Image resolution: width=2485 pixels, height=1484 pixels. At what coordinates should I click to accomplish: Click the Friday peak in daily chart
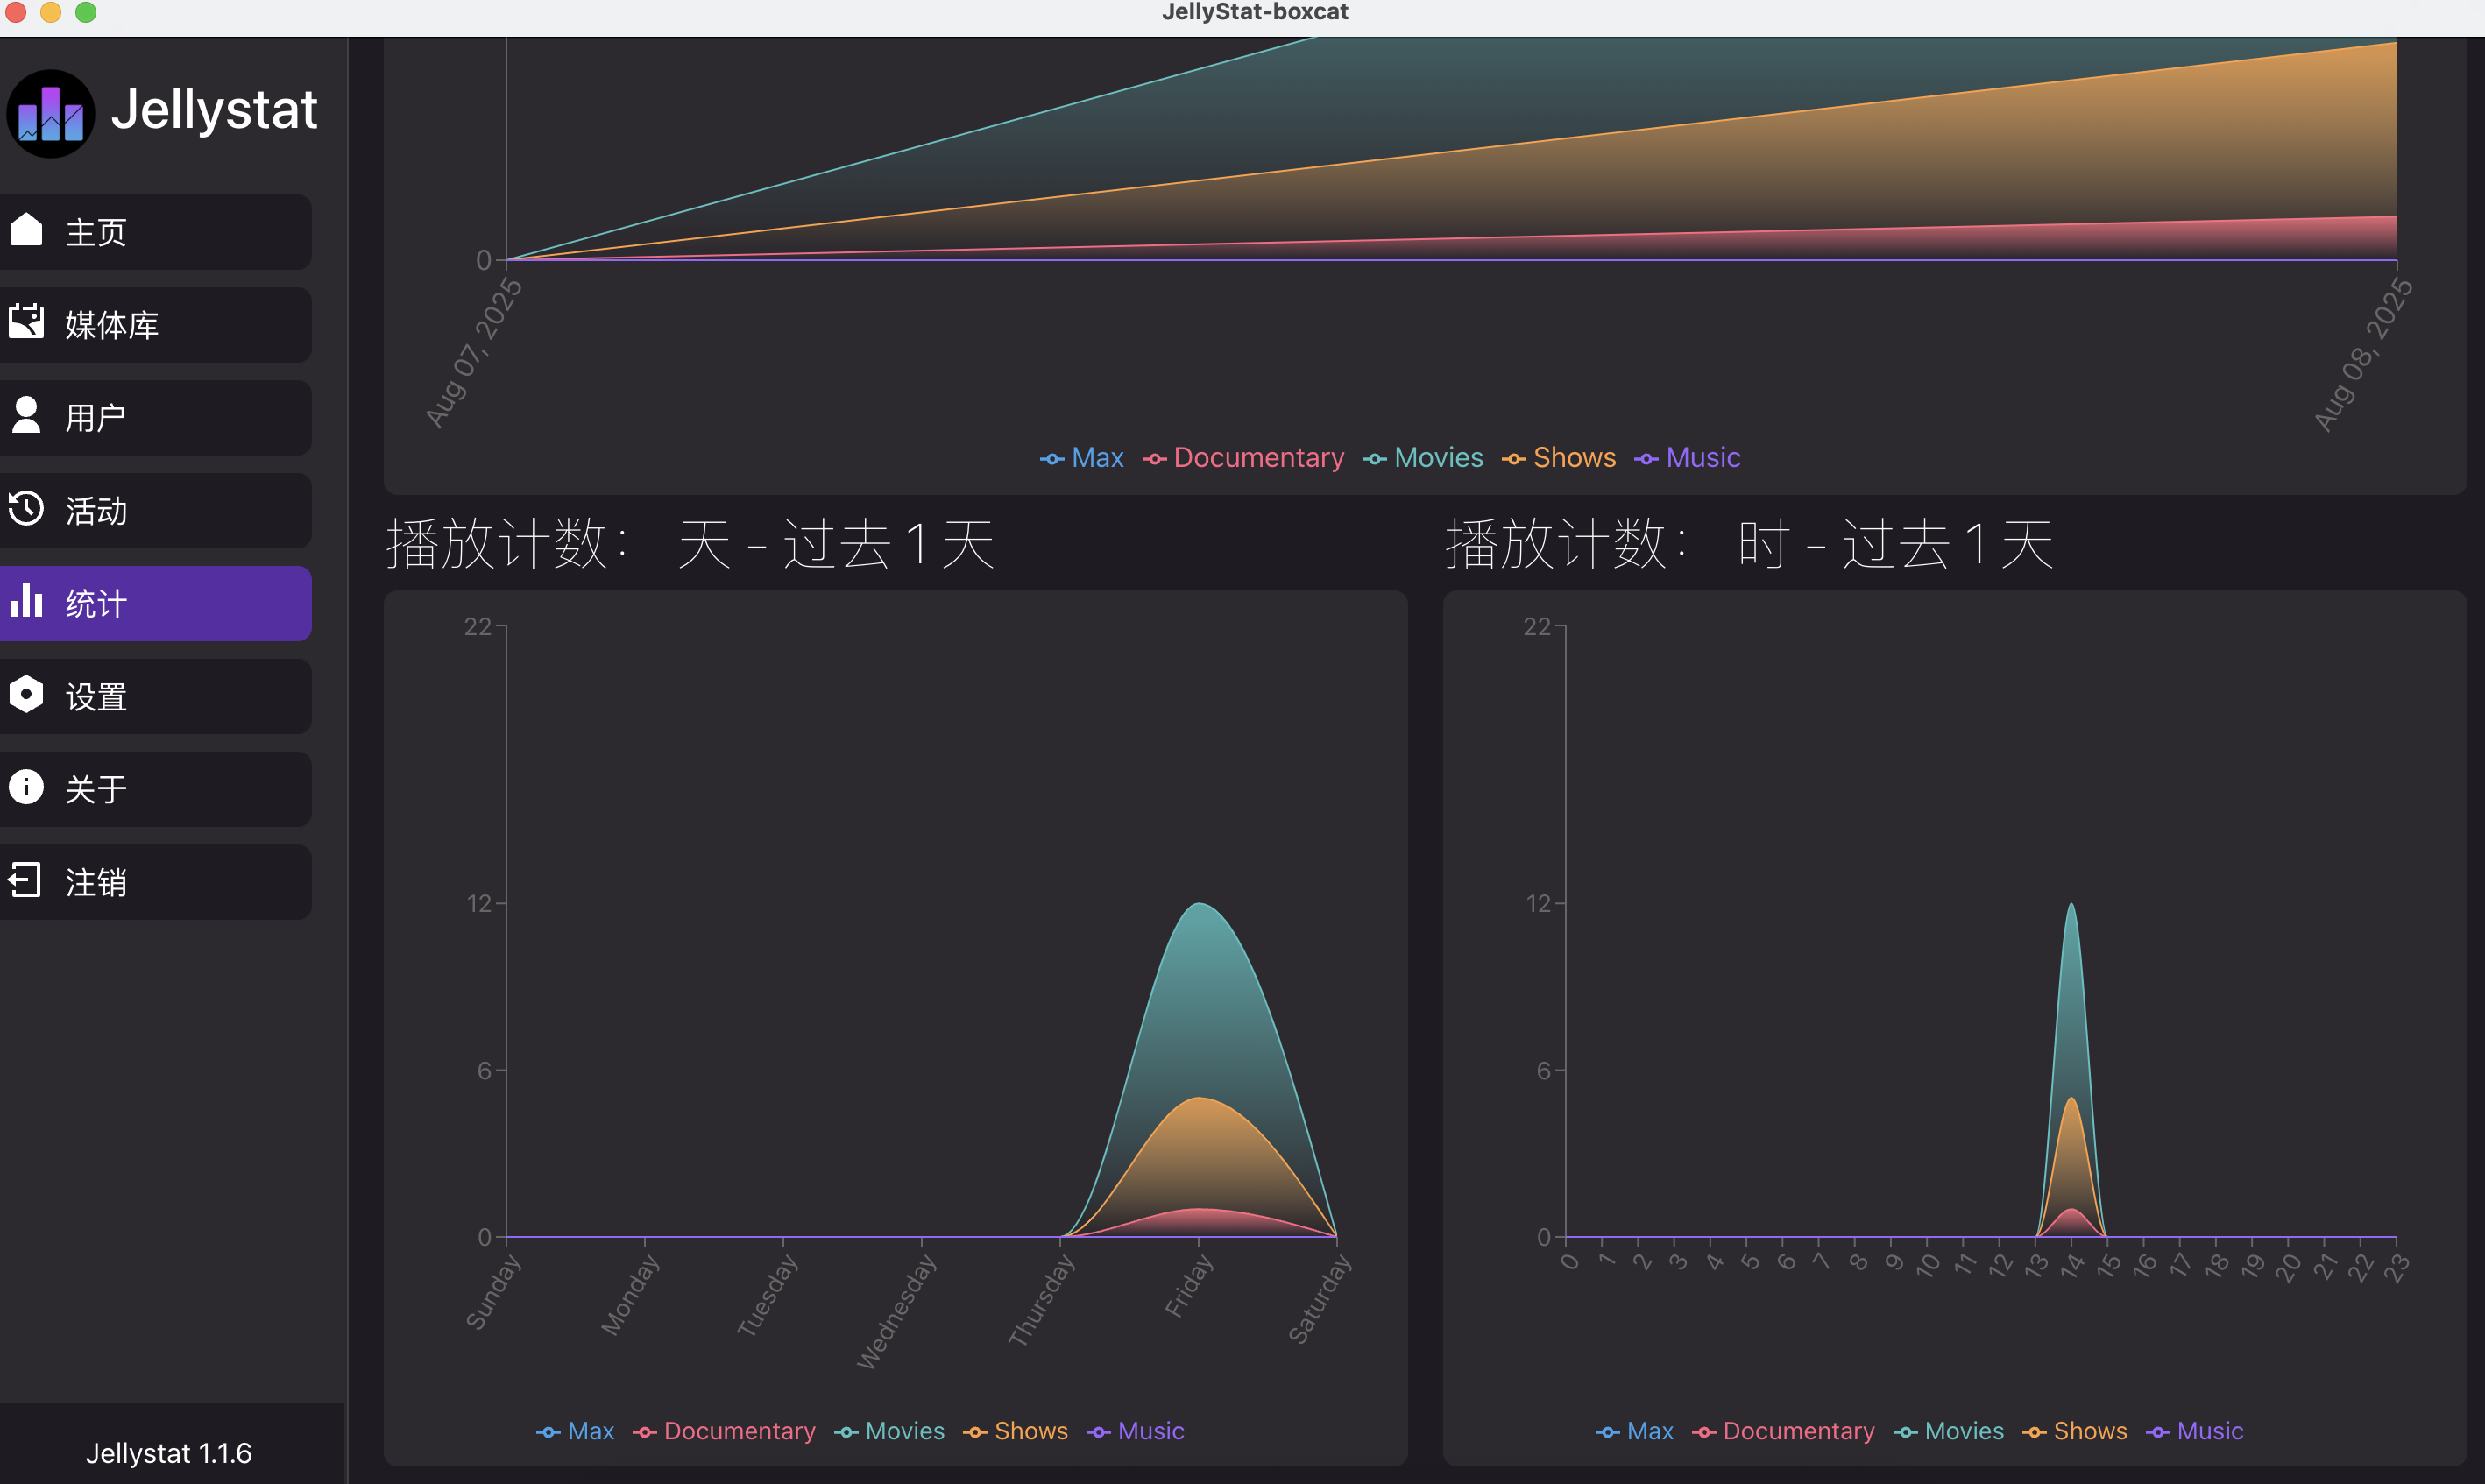point(1199,904)
